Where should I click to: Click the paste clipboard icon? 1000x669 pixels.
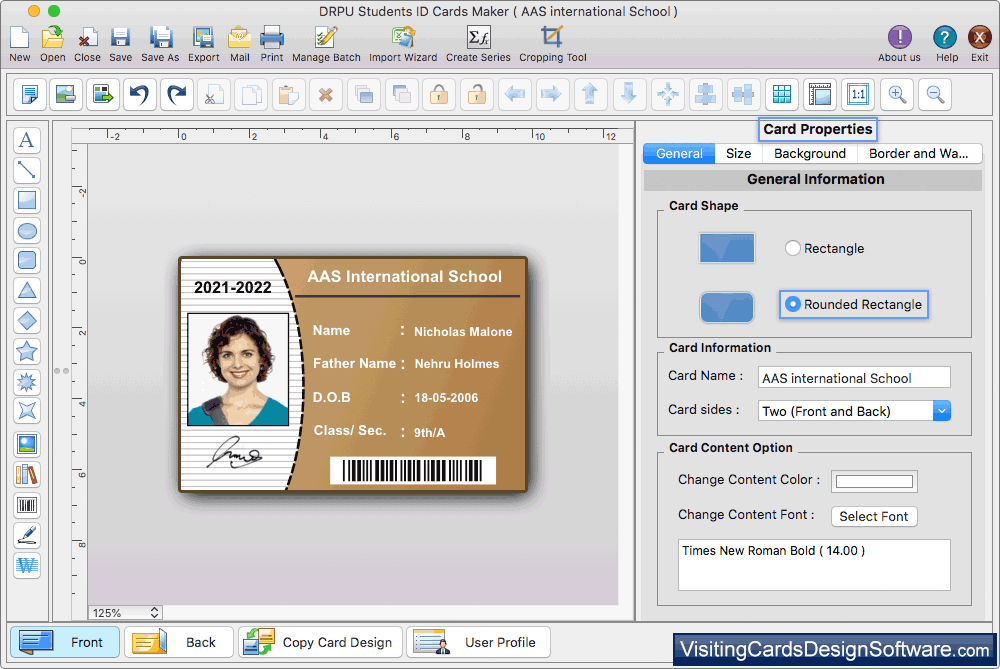(x=288, y=94)
